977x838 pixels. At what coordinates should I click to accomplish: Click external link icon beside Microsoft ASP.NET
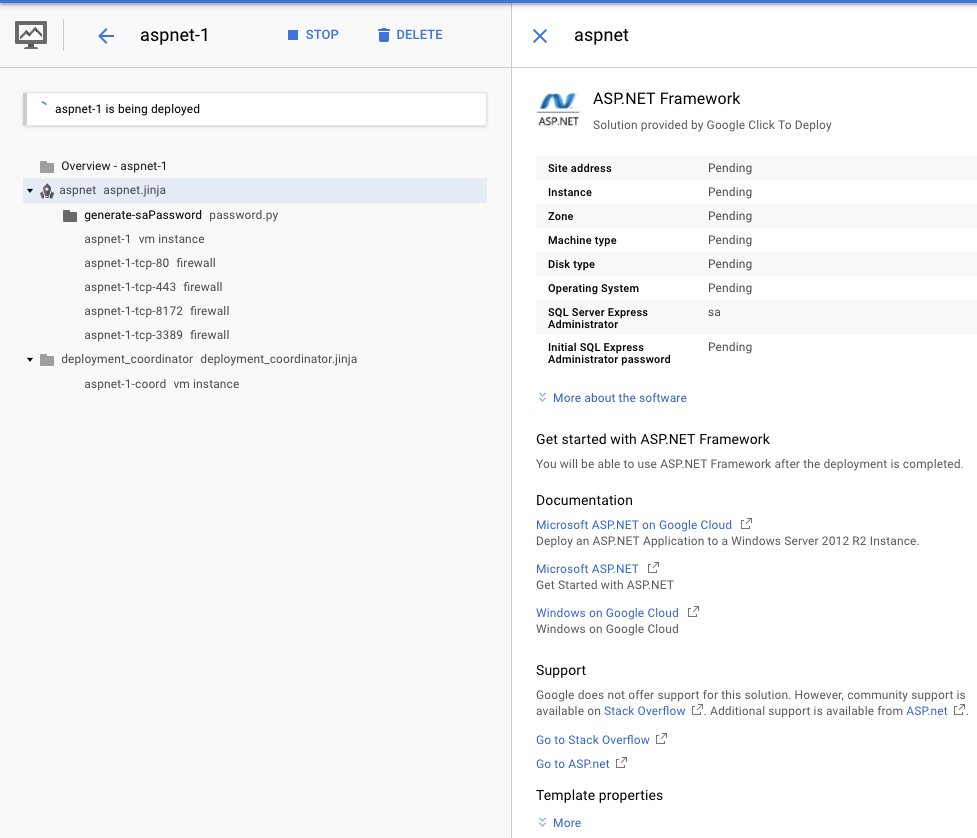pyautogui.click(x=653, y=568)
